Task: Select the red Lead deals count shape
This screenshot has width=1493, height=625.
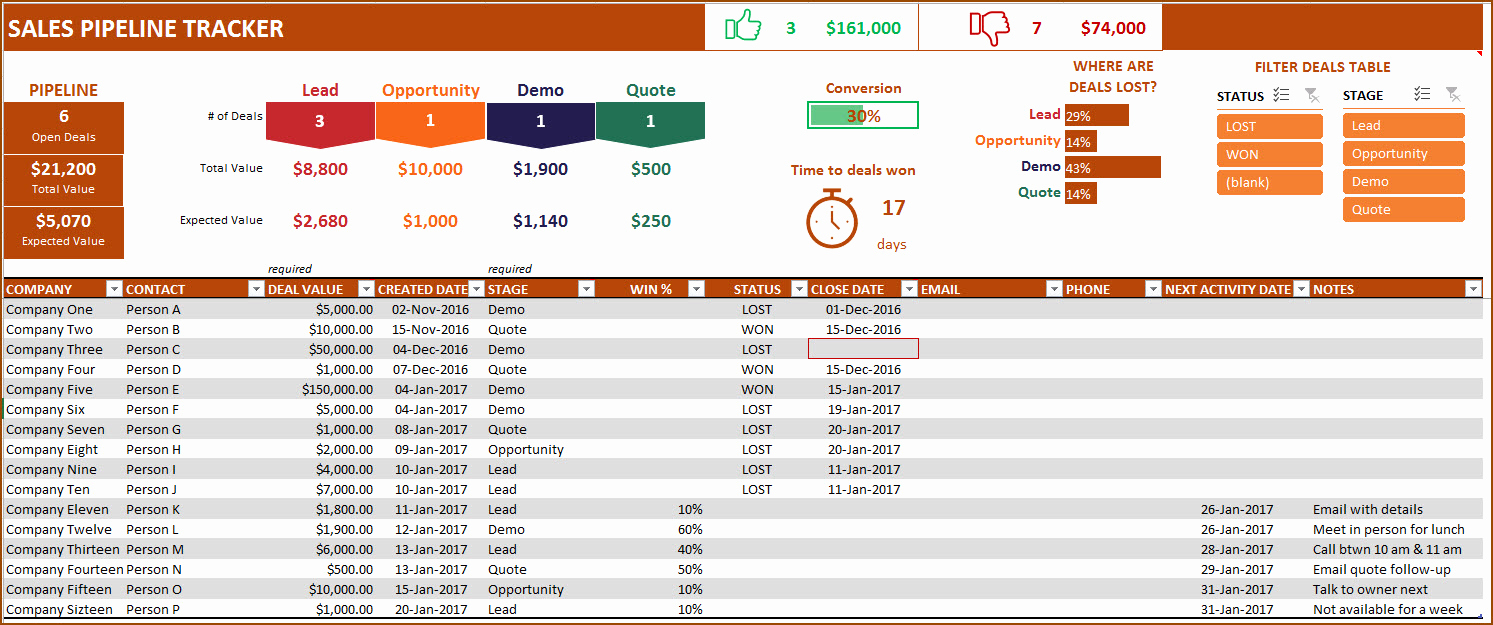Action: click(x=320, y=124)
